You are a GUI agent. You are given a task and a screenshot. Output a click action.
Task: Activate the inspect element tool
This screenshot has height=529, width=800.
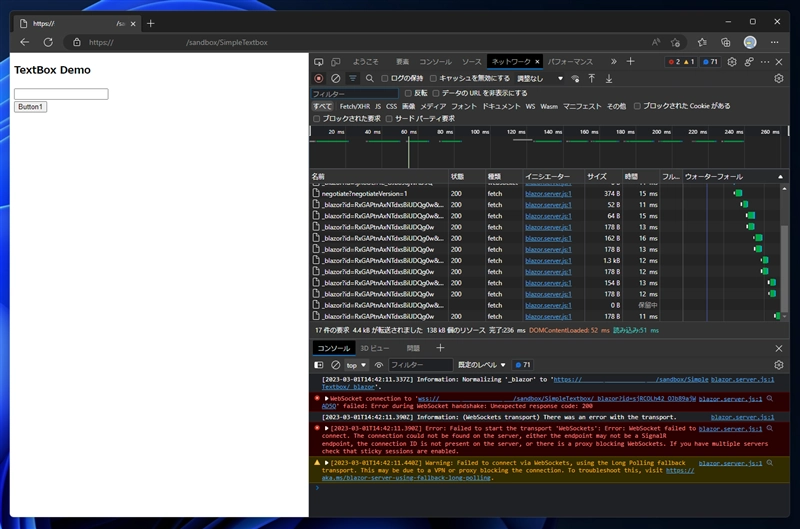[319, 62]
